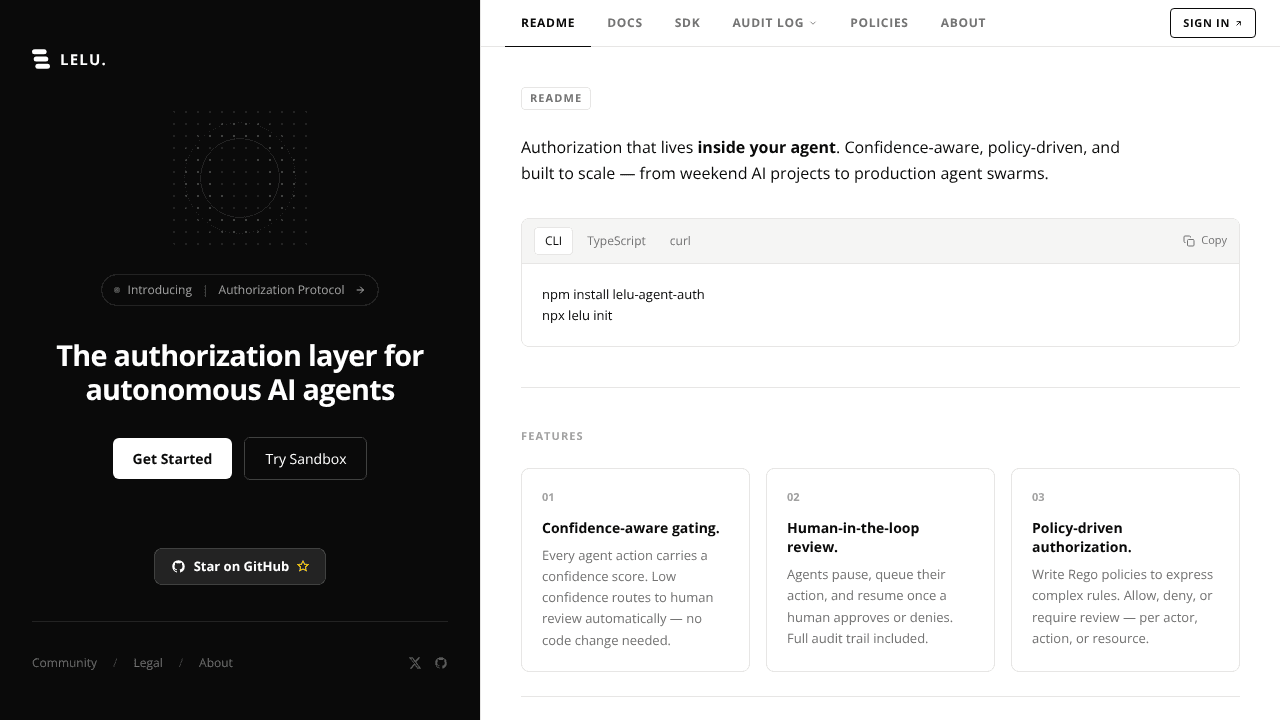
Task: Click the 'npm install lelu-agent-auth' line
Action: tap(623, 295)
